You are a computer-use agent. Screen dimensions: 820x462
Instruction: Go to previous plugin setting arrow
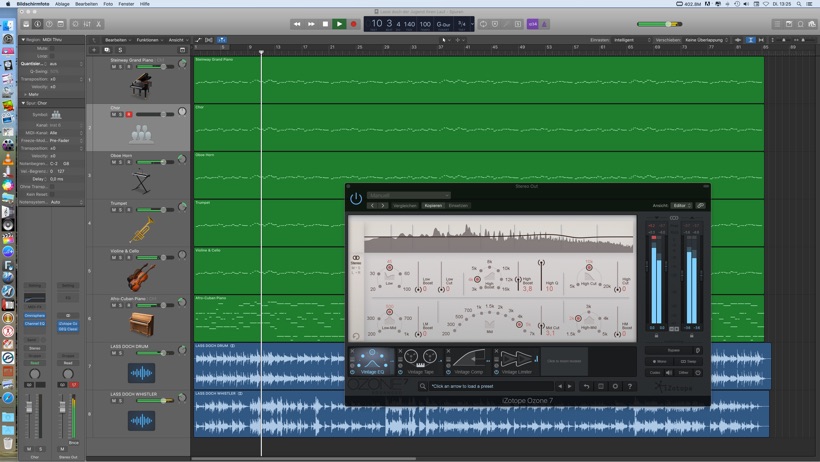[x=372, y=206]
